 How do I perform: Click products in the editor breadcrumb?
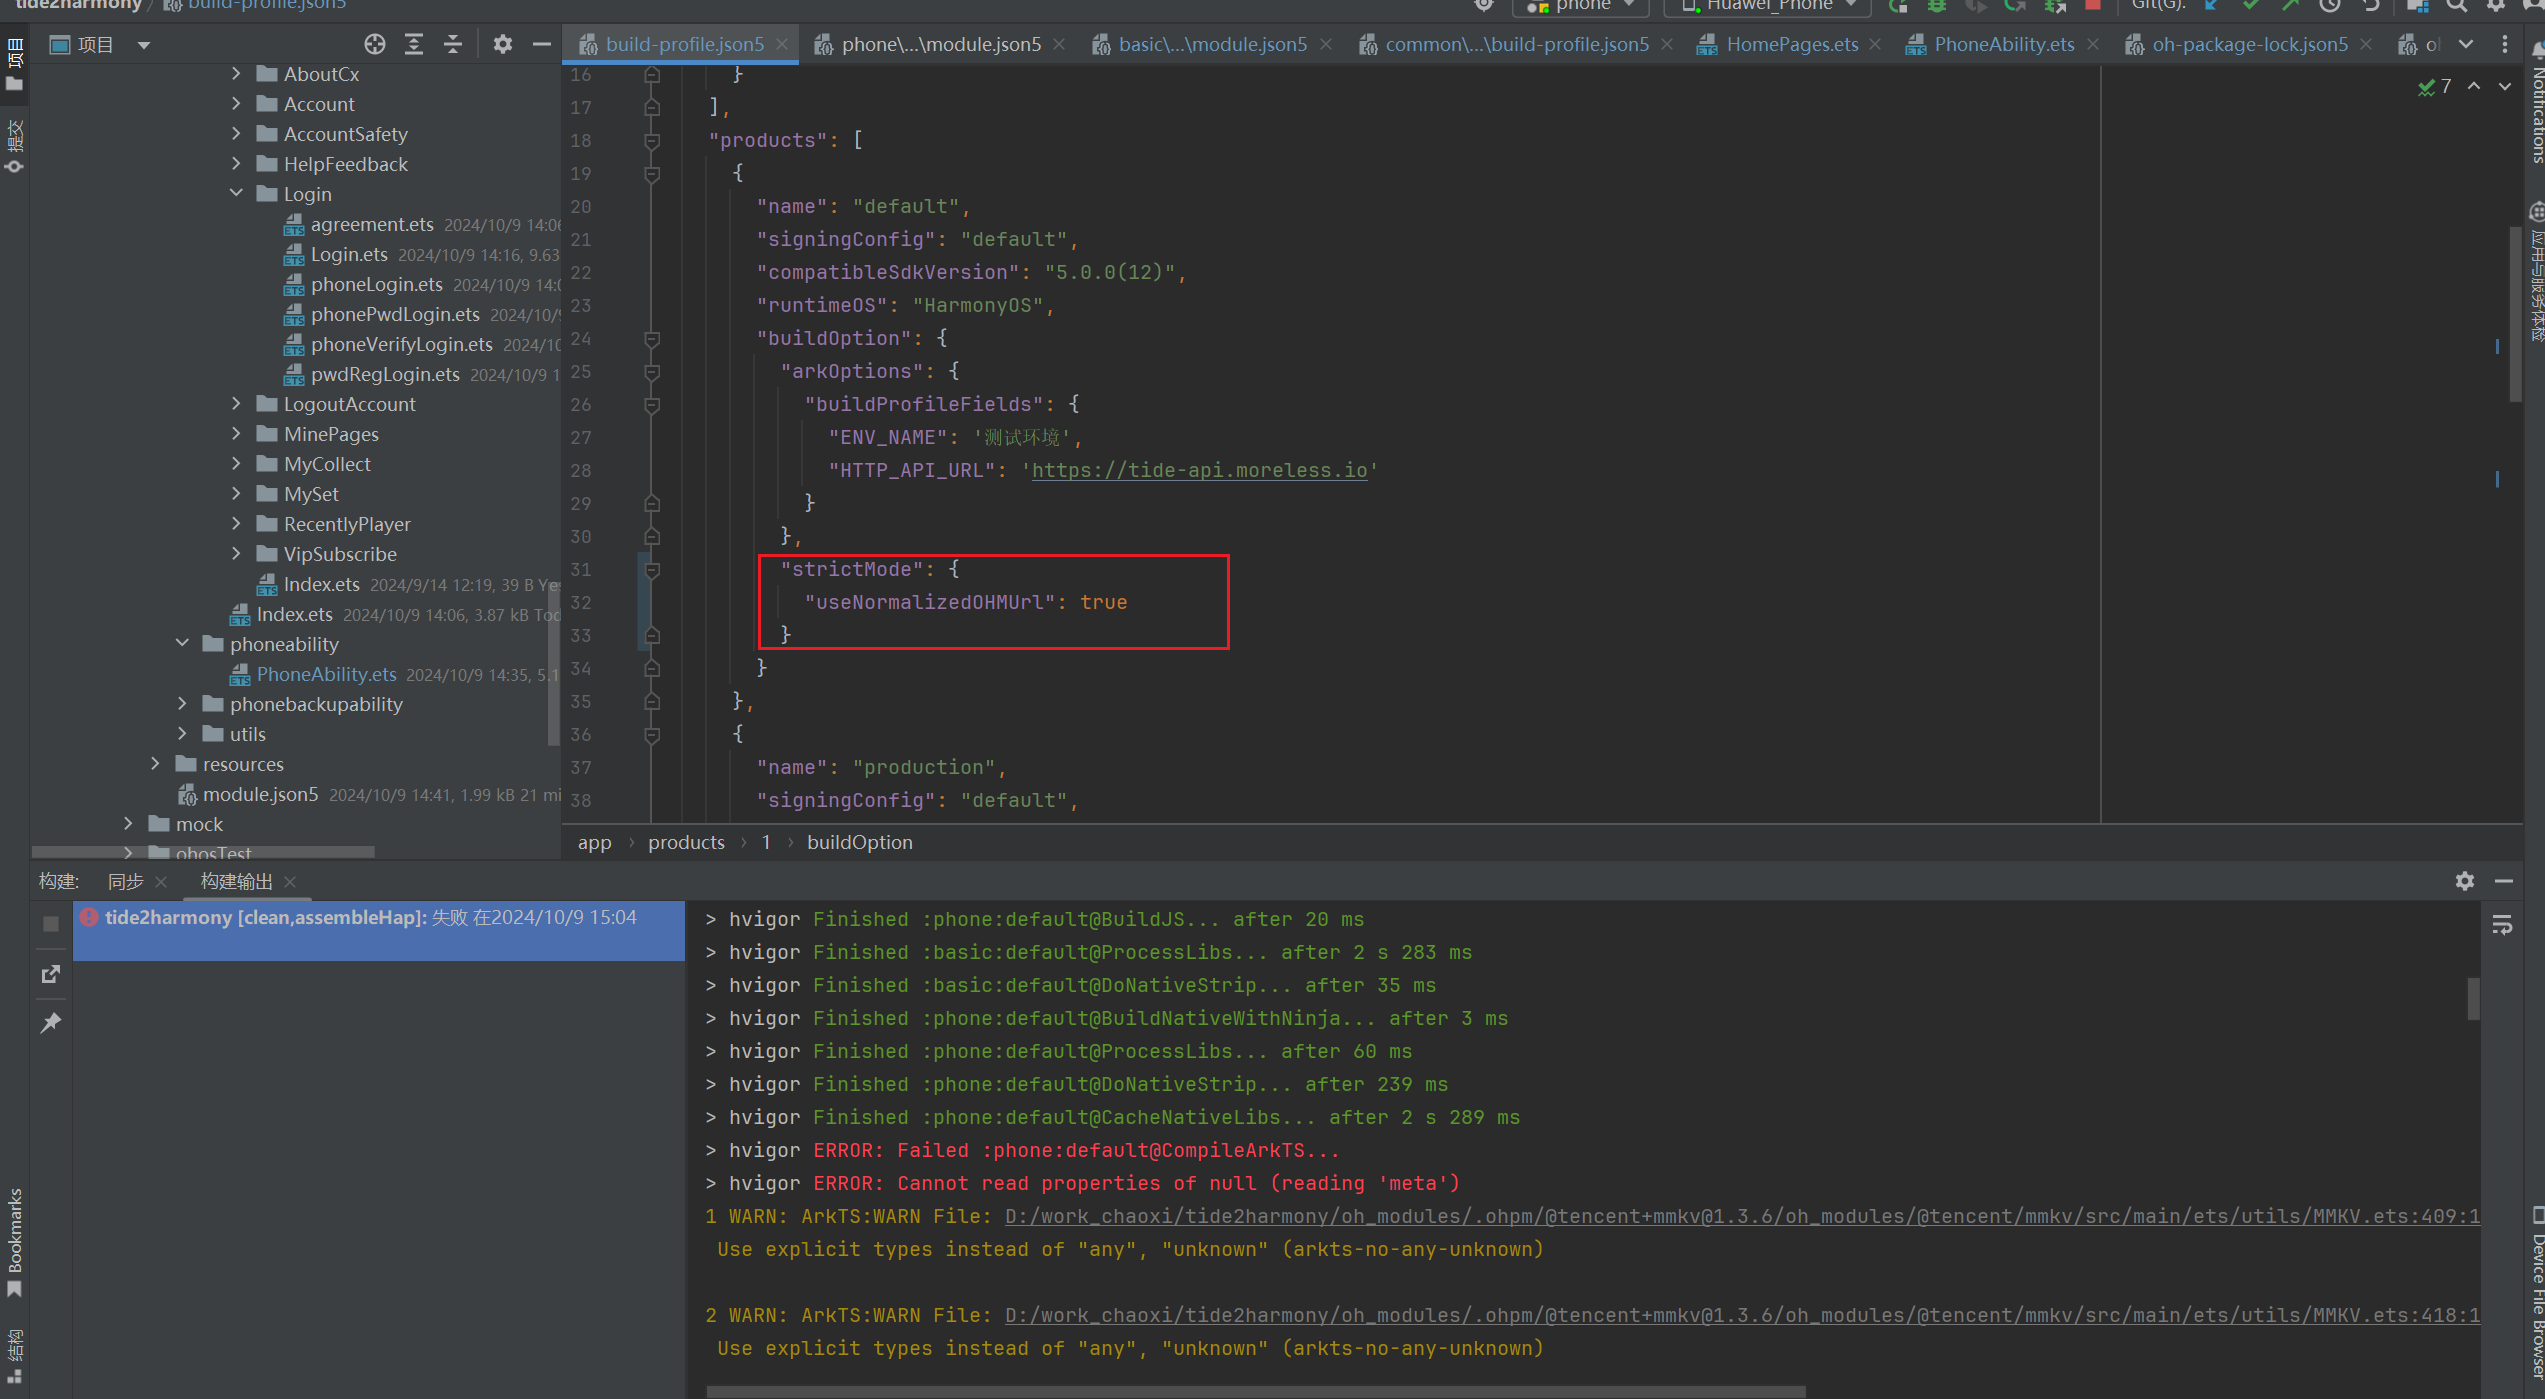(686, 842)
